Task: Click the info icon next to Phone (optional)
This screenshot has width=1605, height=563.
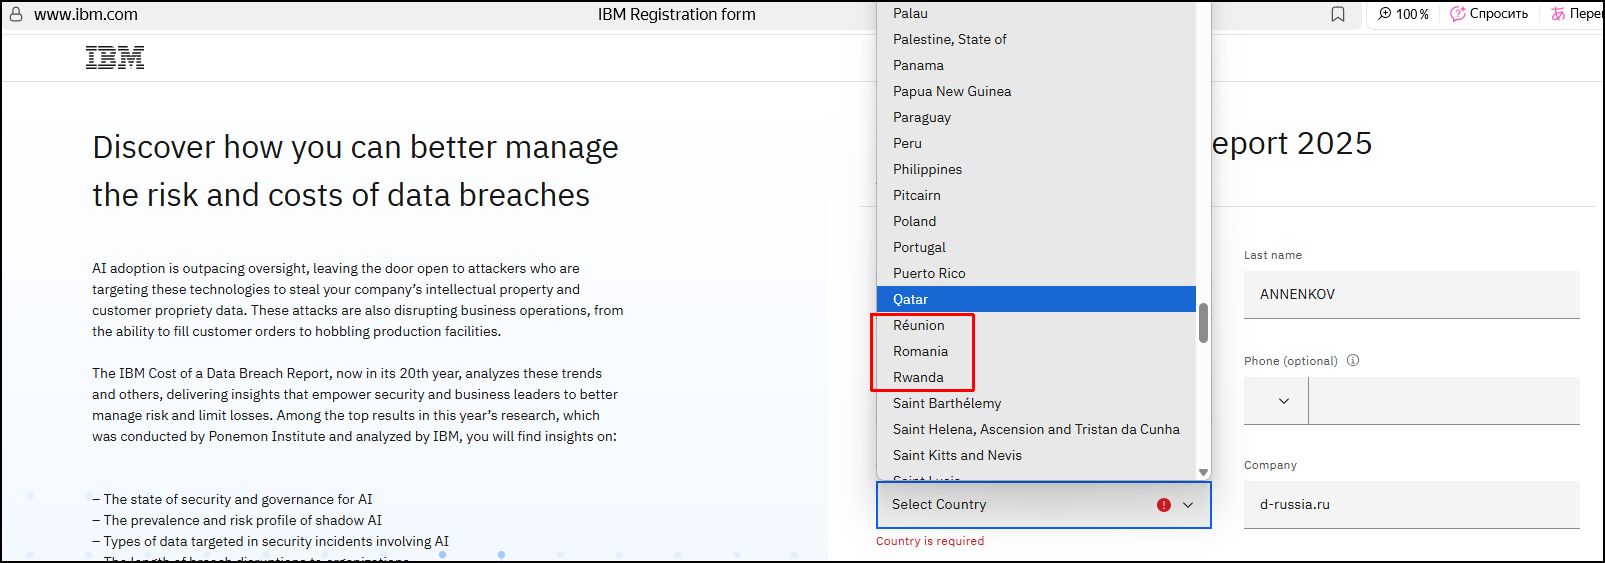Action: point(1353,361)
